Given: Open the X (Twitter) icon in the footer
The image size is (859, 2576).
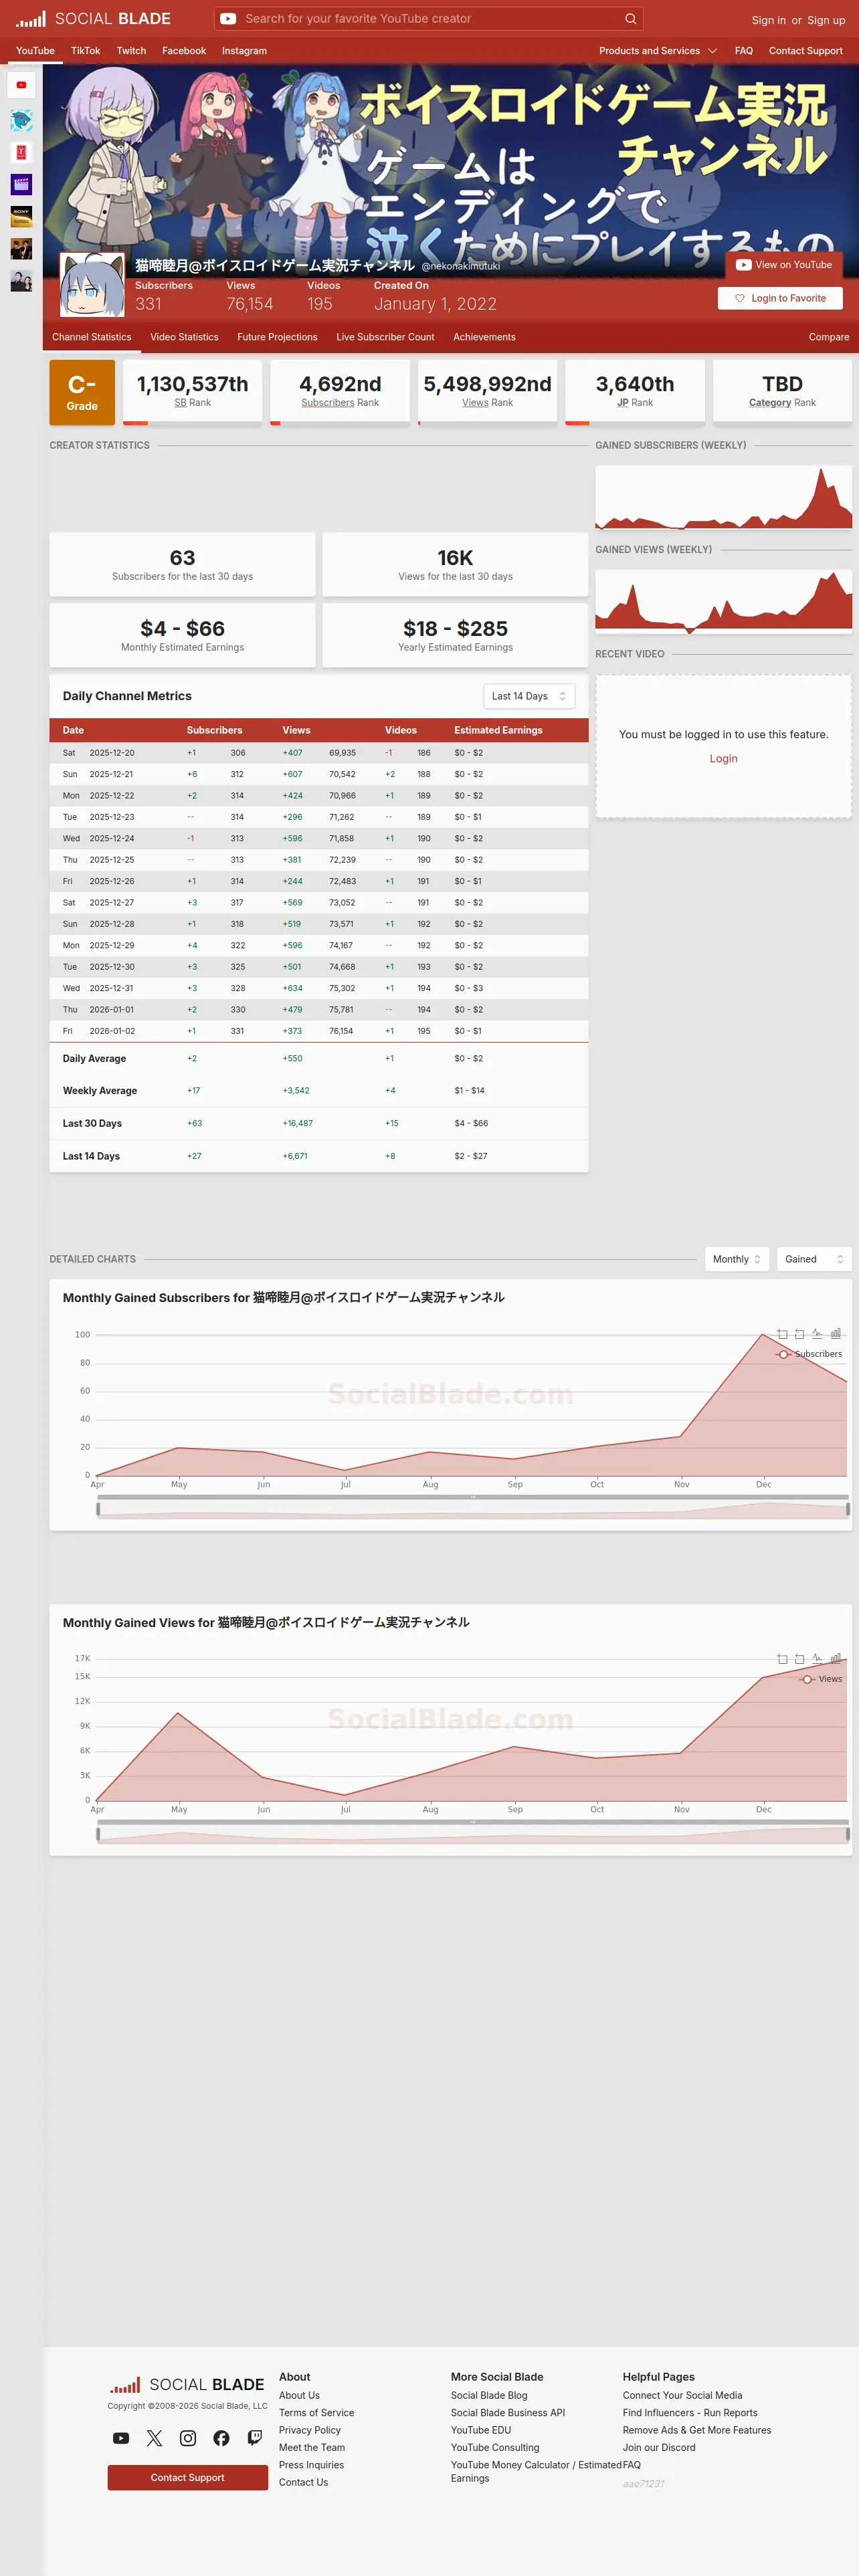Looking at the screenshot, I should click(154, 2438).
